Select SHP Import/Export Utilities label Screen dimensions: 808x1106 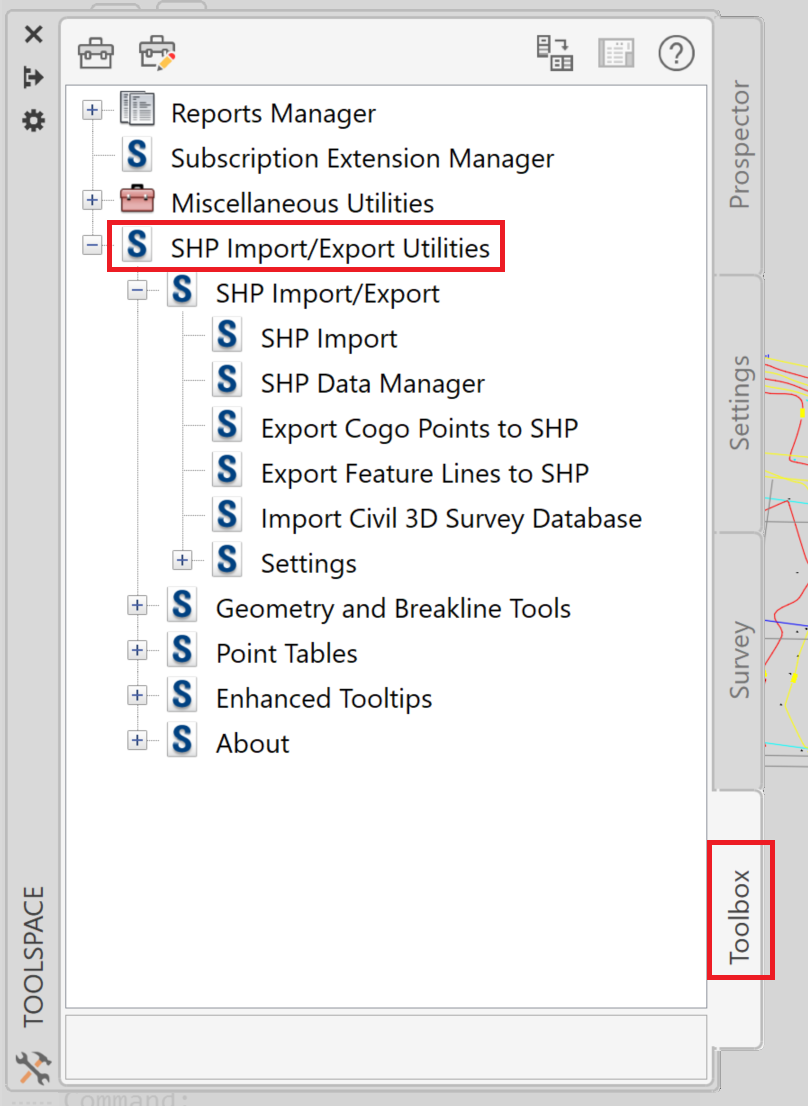(x=330, y=249)
